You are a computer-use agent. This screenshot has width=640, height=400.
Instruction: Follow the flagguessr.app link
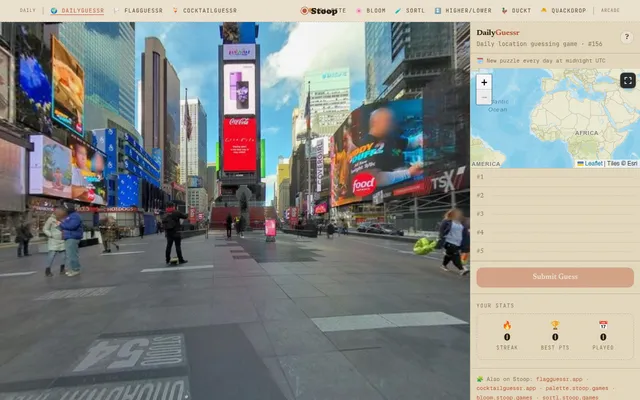tap(559, 379)
